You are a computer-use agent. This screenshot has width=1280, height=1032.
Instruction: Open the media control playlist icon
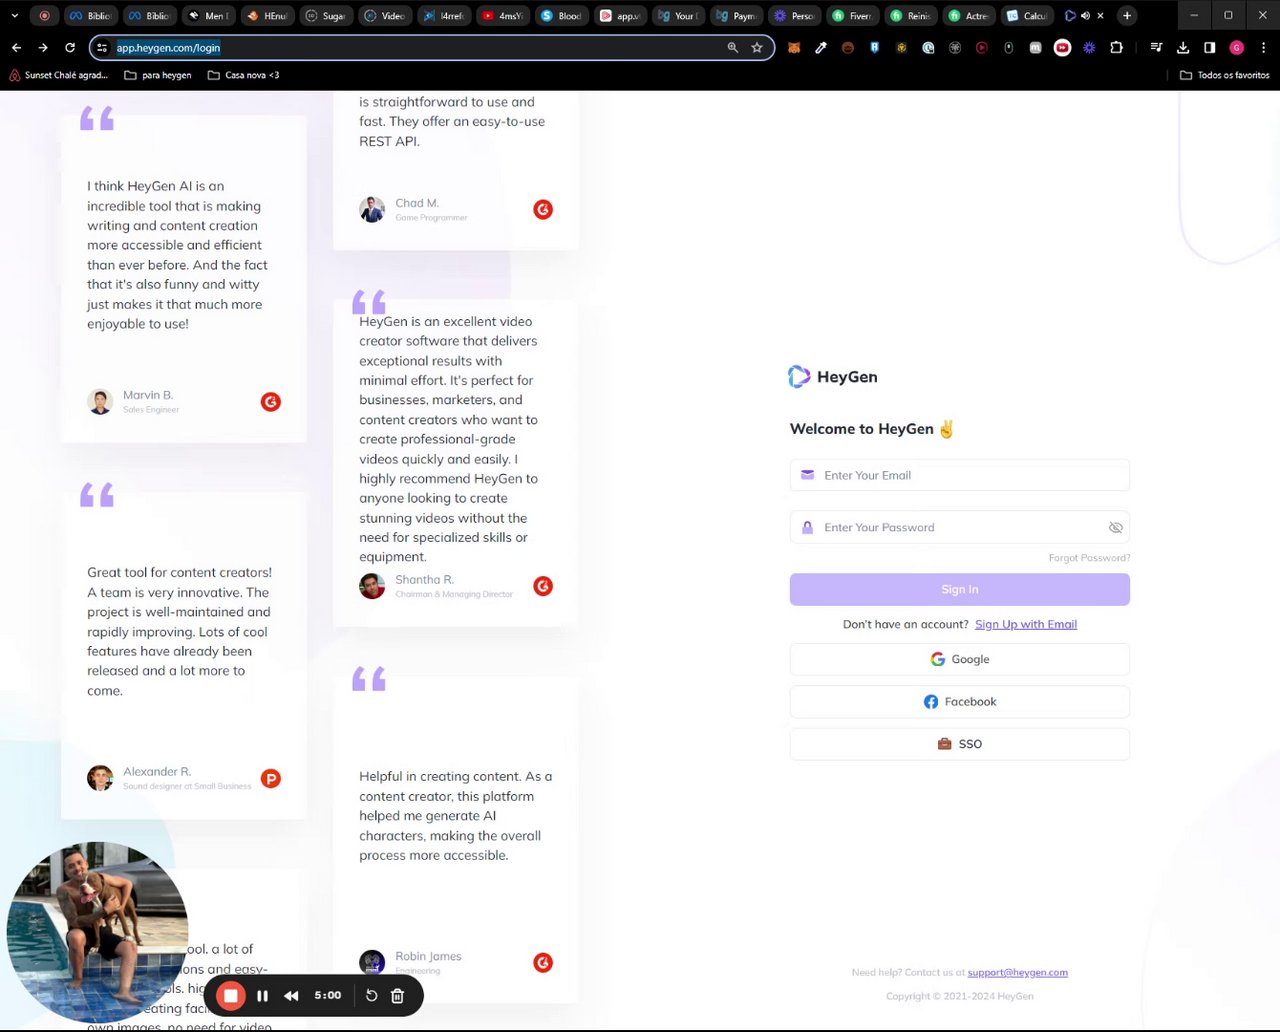(1156, 47)
